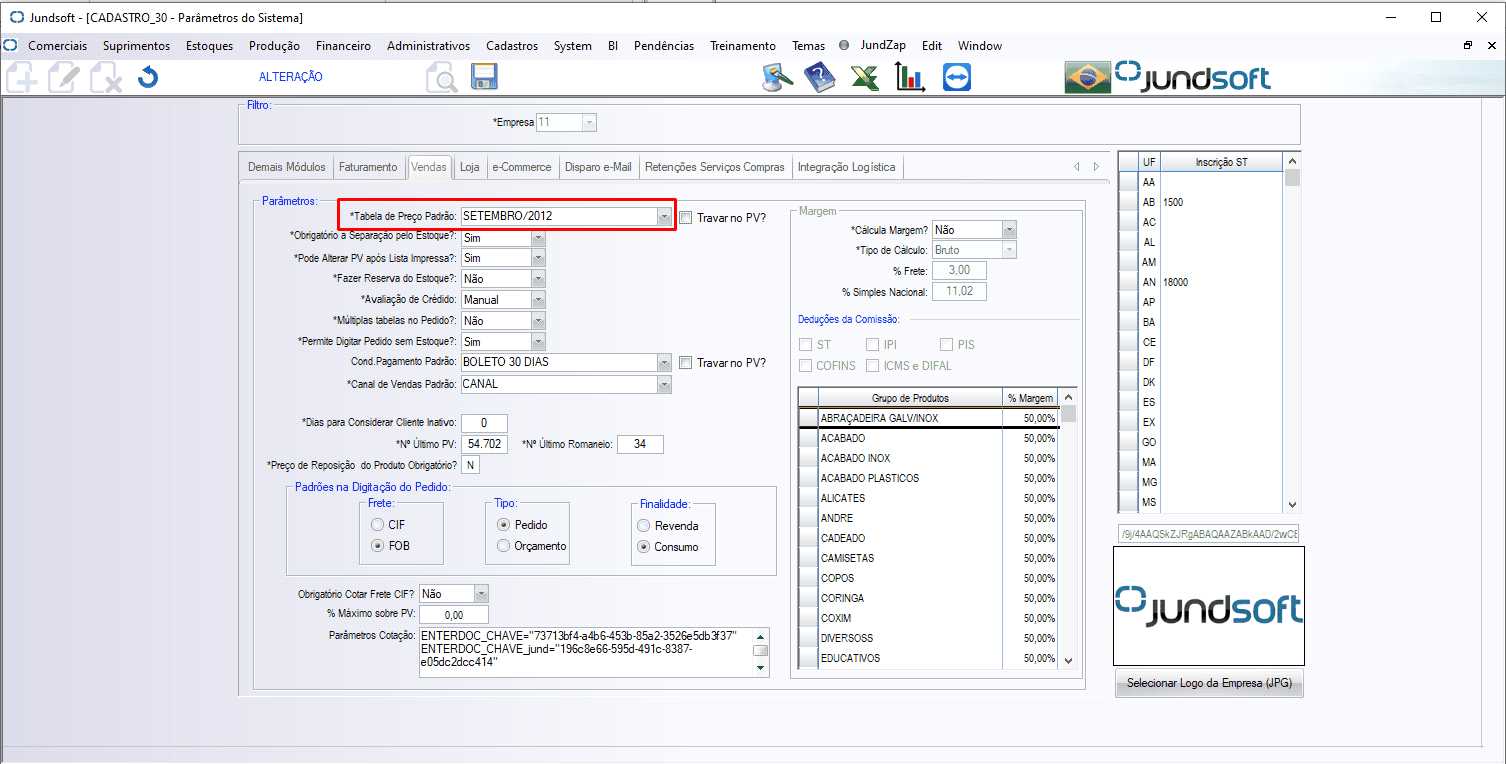
Task: Click the Jundsoft app icon in menu bar
Action: pos(11,46)
